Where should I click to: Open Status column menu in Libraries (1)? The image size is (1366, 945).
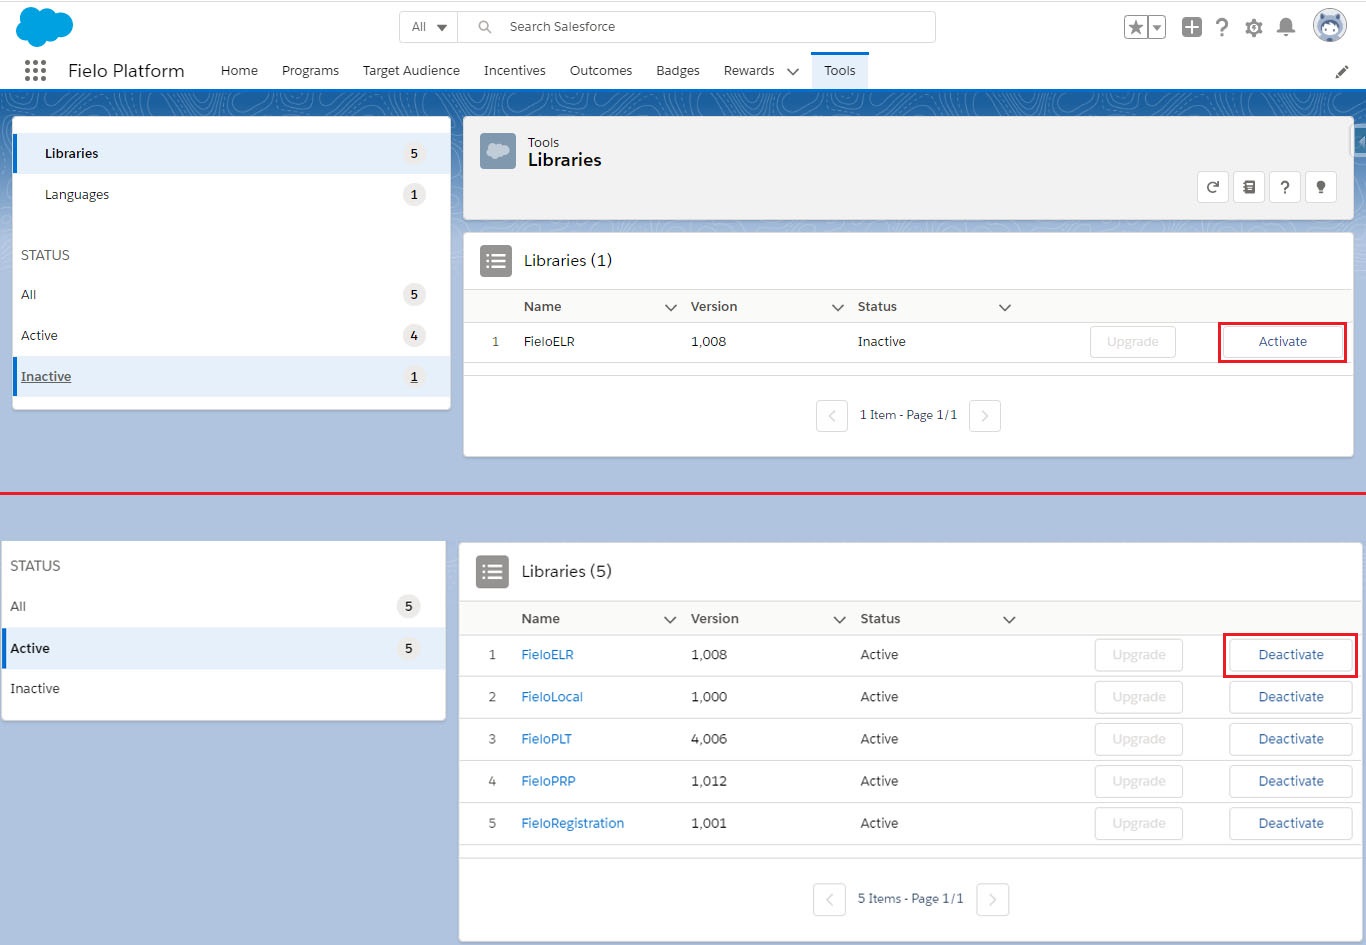pos(1005,308)
